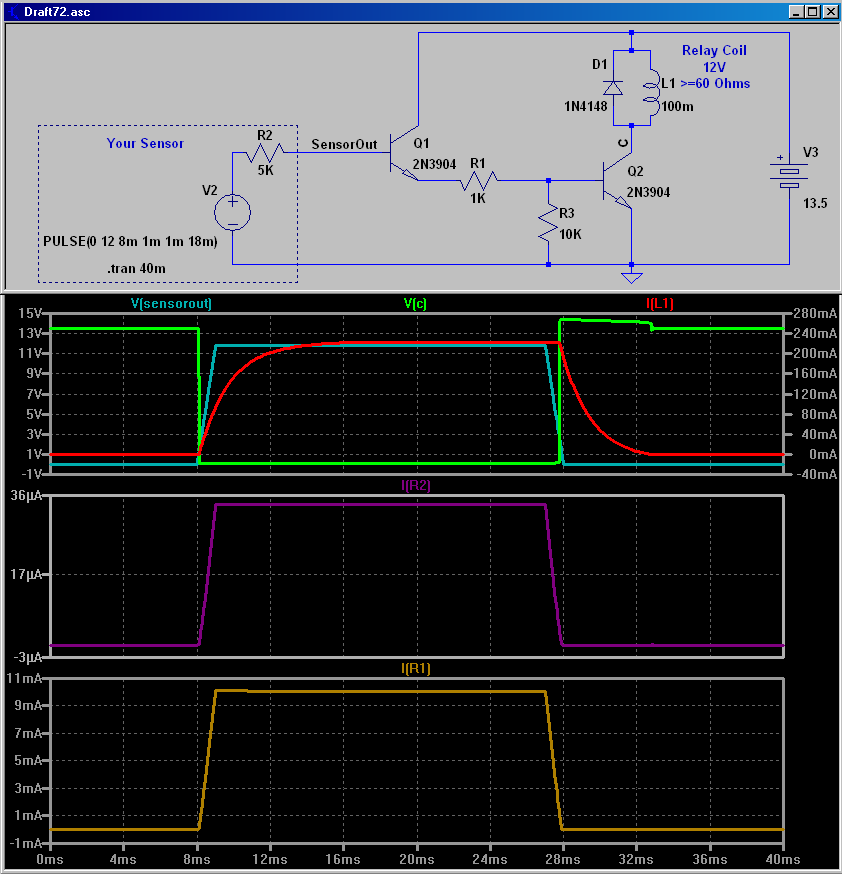Click the LTspice icon in the title bar
Screen dimensions: 842x874
coord(12,12)
